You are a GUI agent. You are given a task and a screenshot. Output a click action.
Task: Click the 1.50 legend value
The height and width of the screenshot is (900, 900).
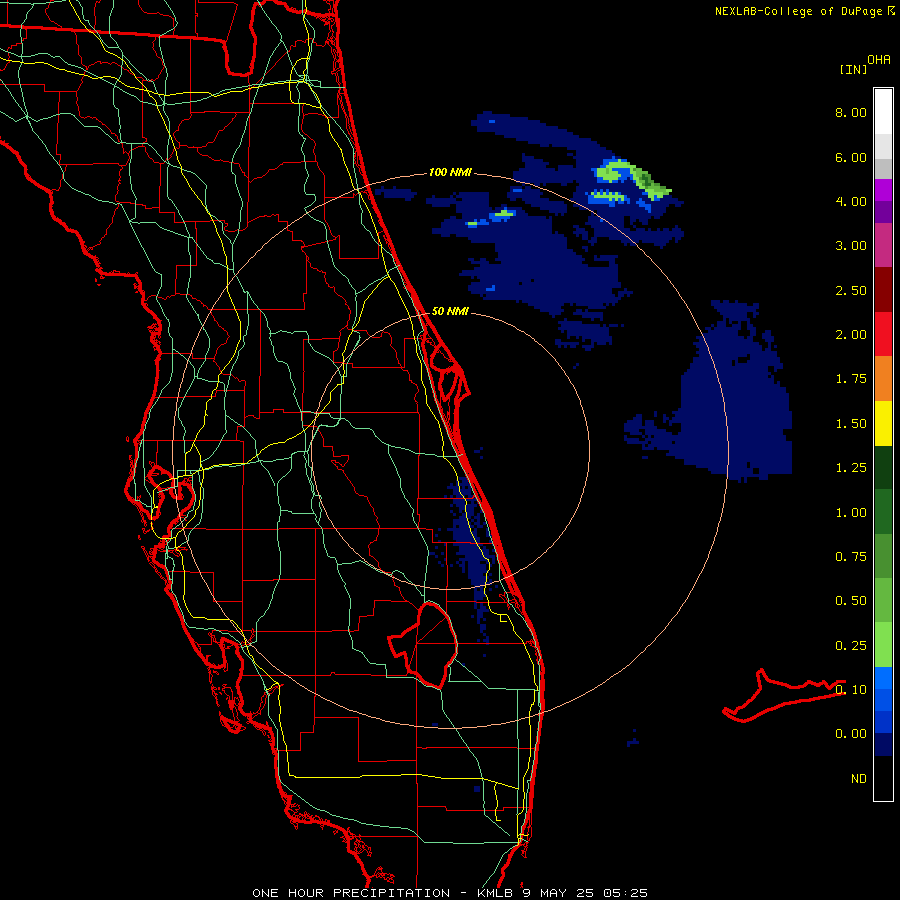tap(851, 424)
